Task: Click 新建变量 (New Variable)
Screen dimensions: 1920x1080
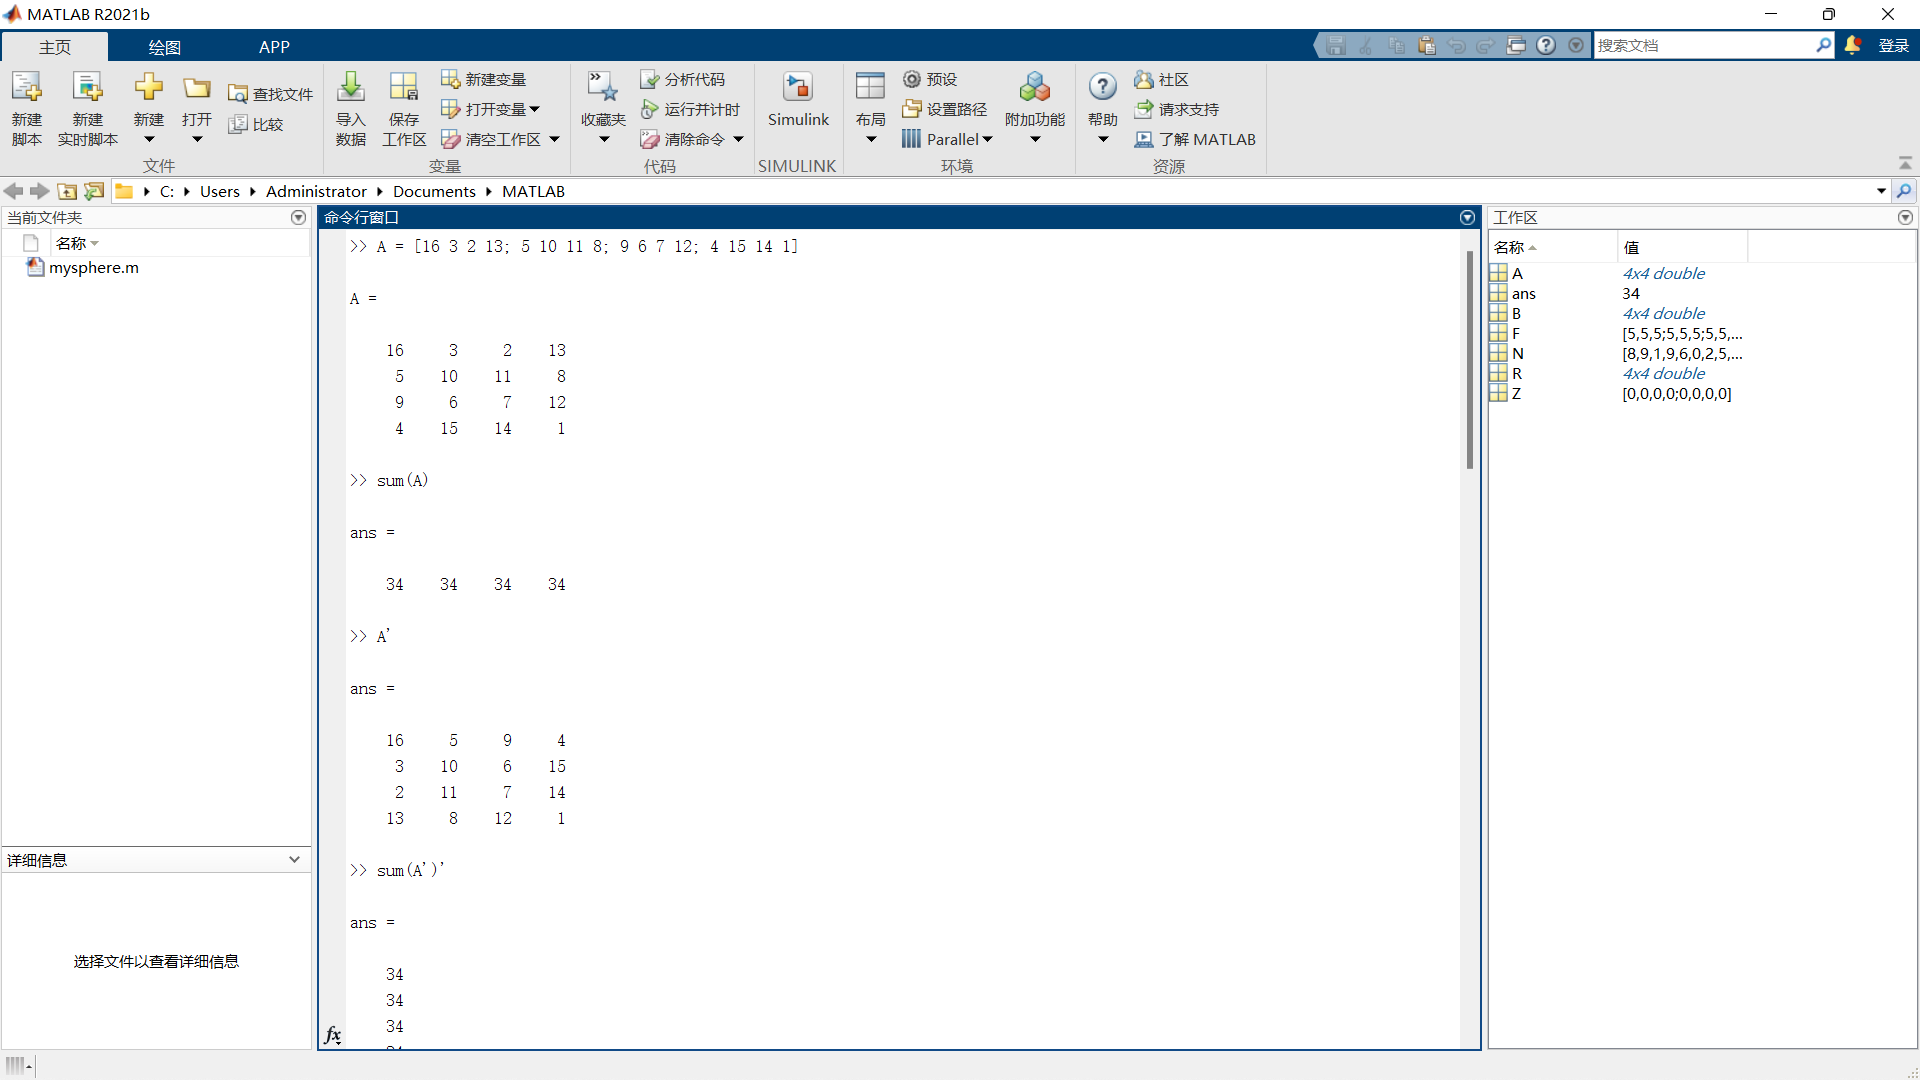Action: point(483,79)
